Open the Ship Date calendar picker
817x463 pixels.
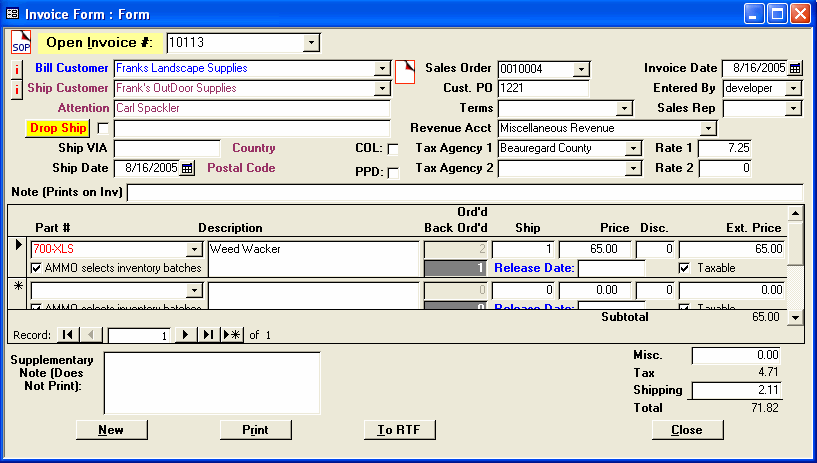tap(187, 168)
